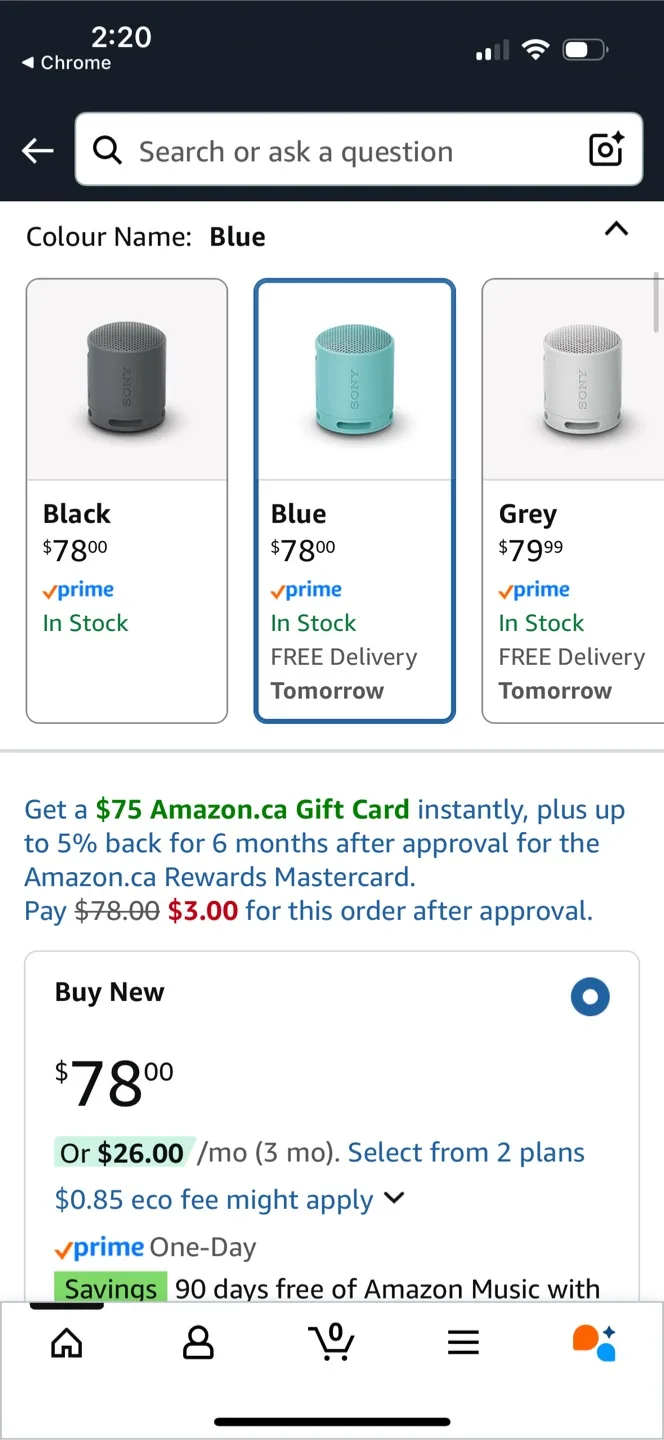Tap the $0.85 eco fee link

tap(214, 1200)
